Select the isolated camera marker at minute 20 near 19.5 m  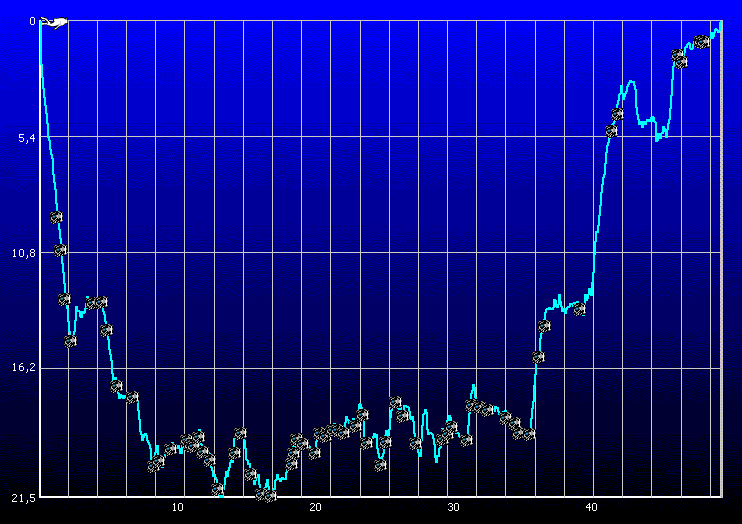coord(315,453)
